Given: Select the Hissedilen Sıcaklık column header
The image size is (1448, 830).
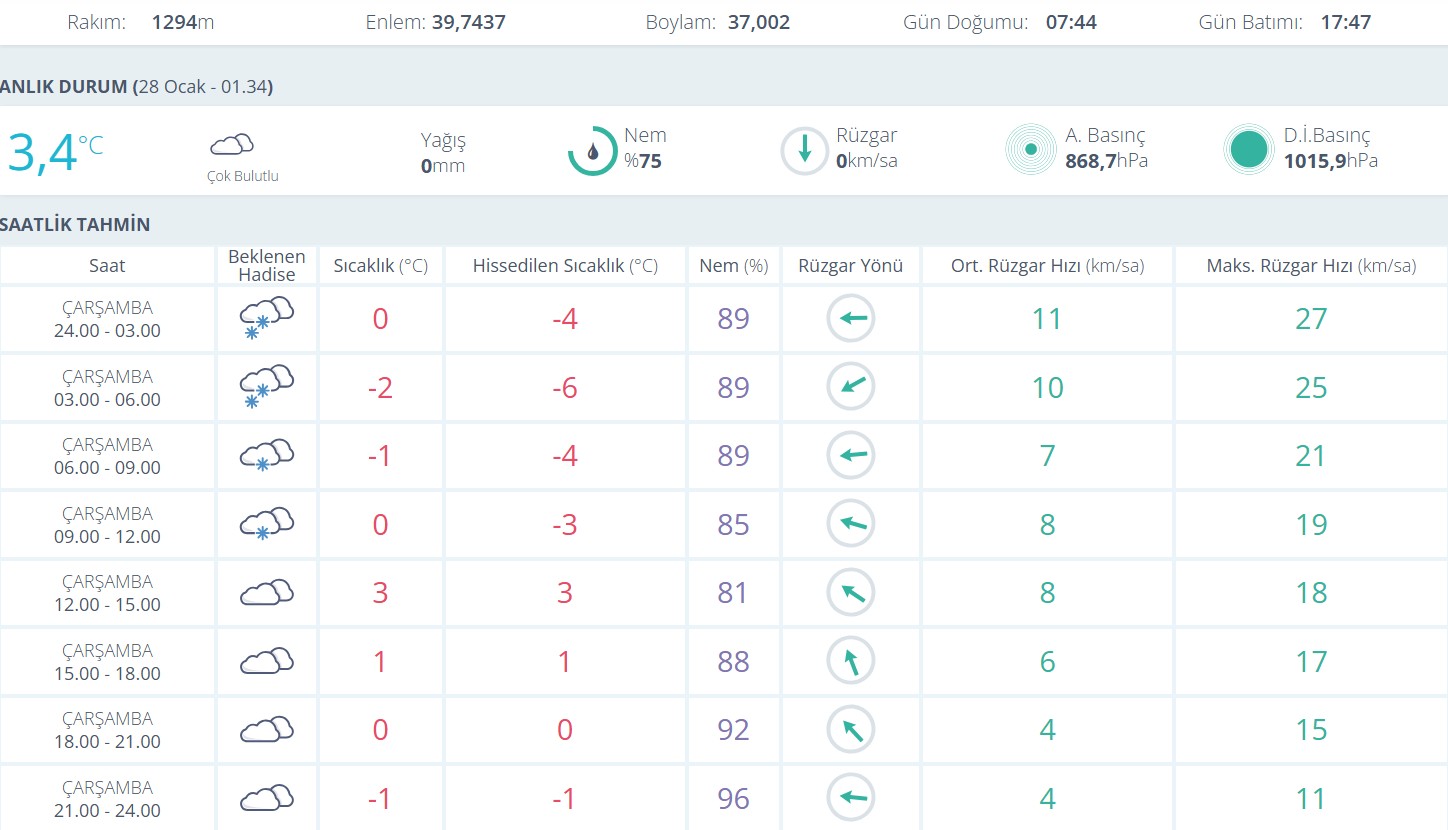Looking at the screenshot, I should [x=565, y=266].
